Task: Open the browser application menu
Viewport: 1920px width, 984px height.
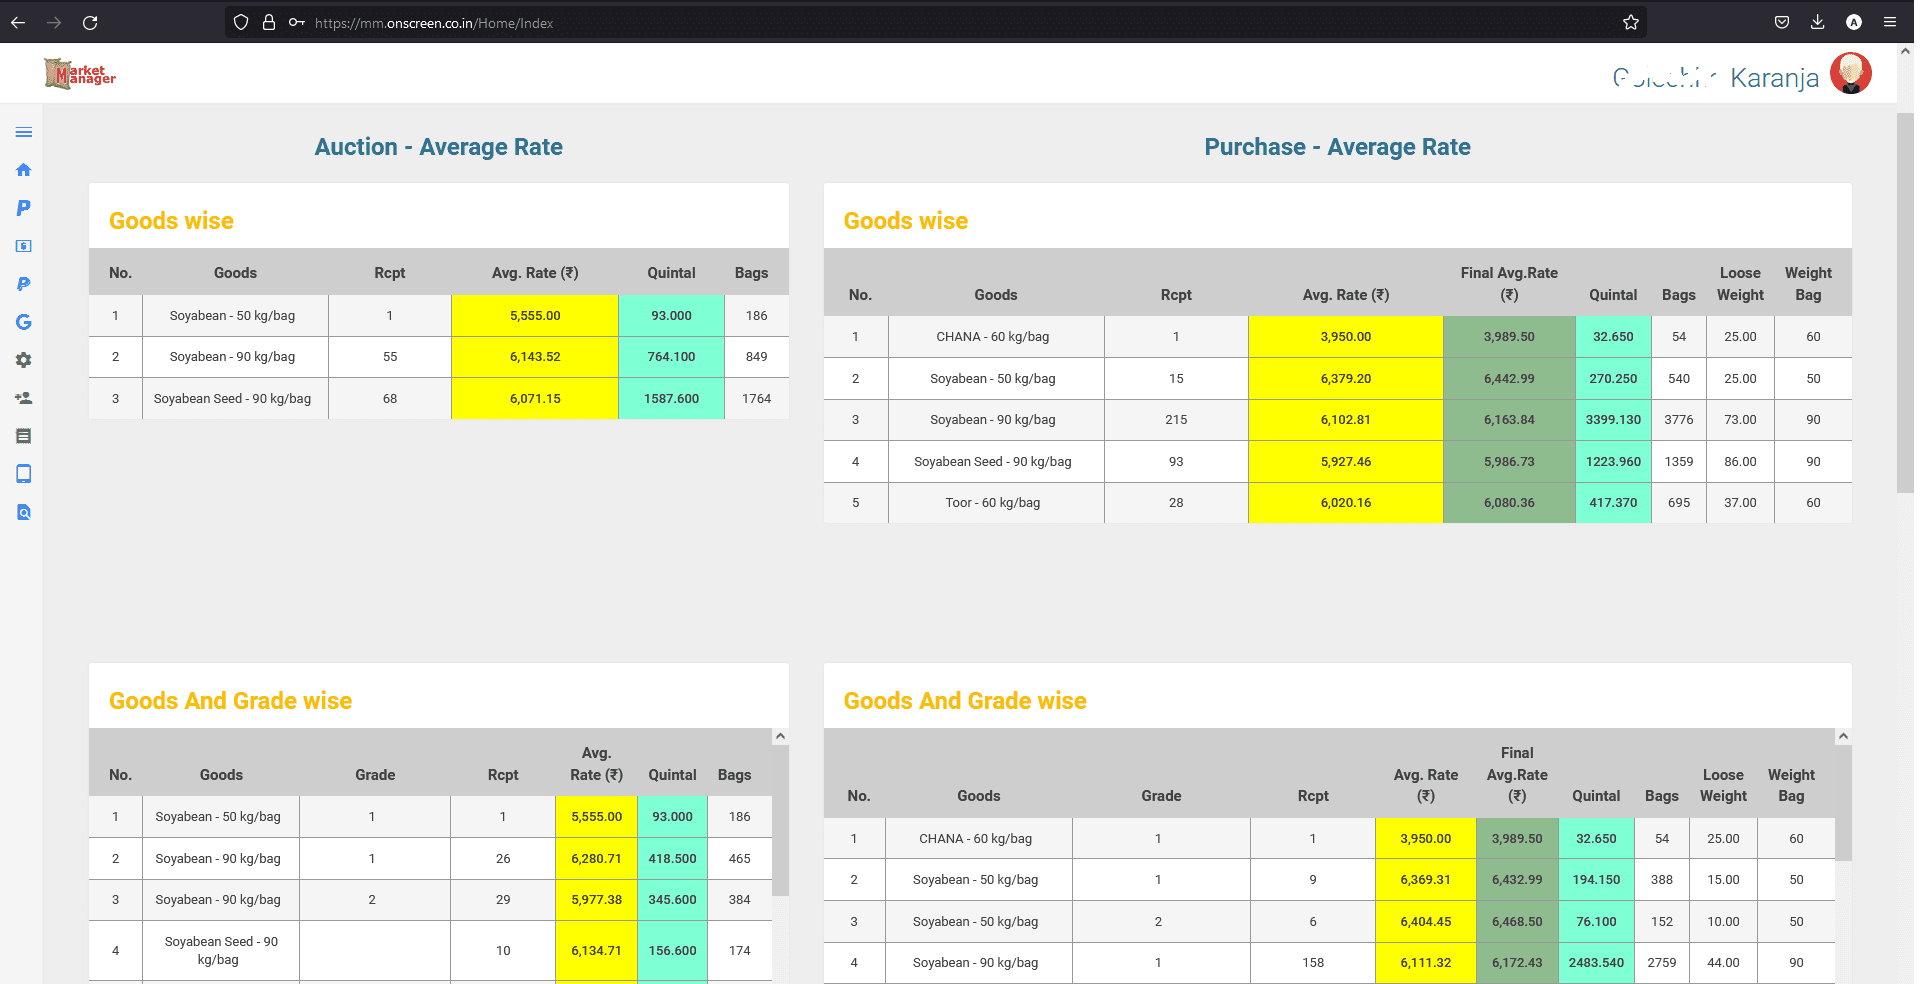Action: [1890, 22]
